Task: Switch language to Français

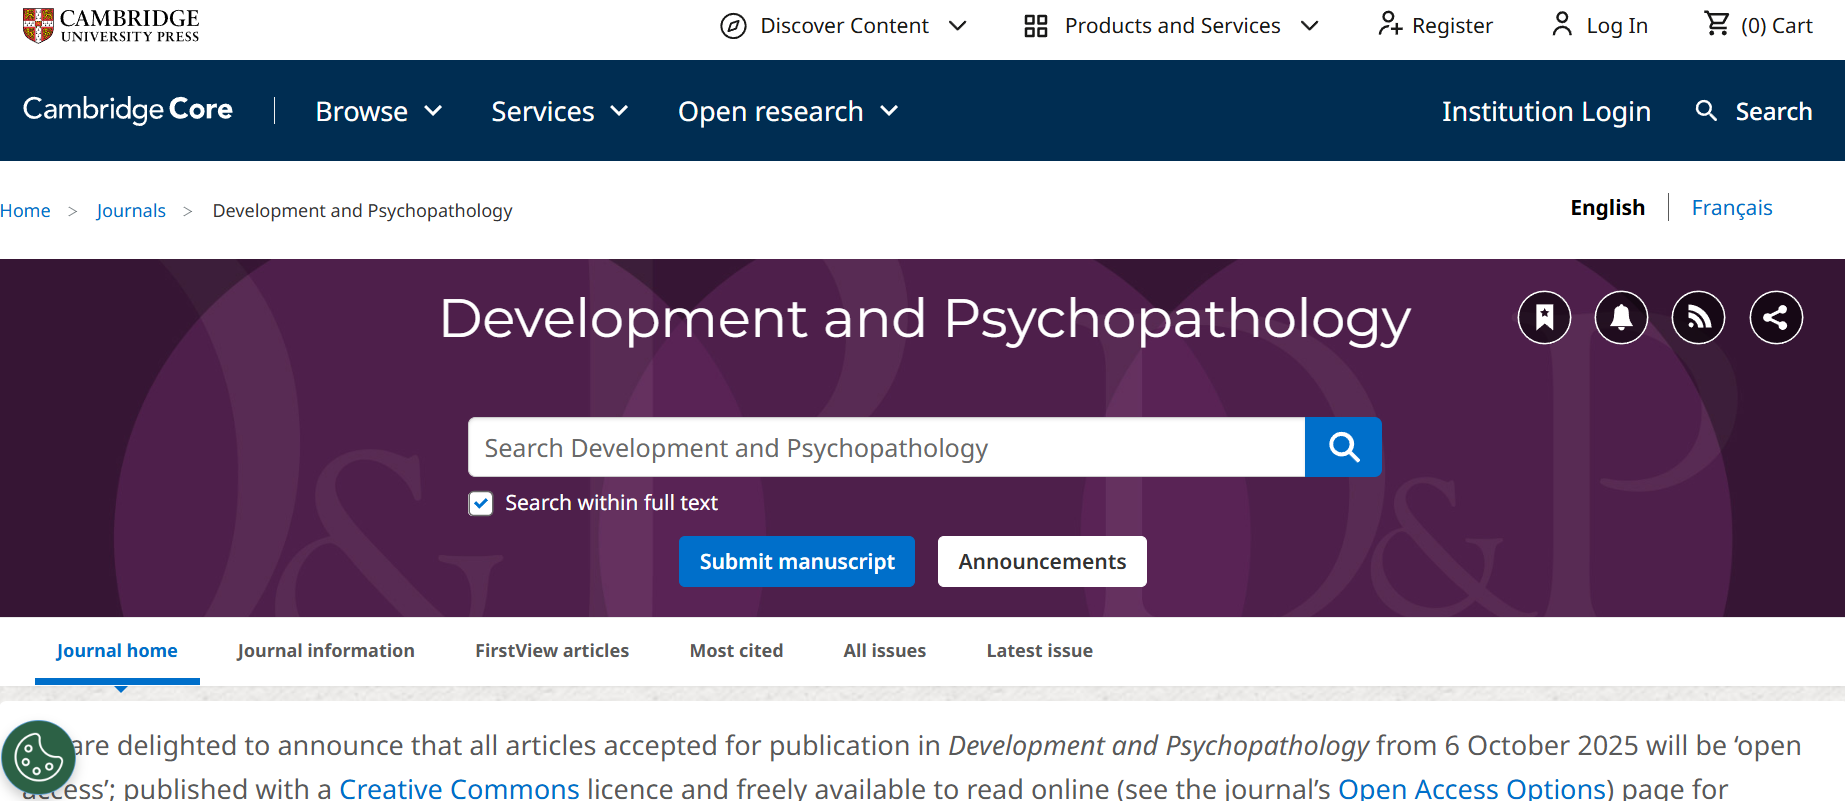Action: pyautogui.click(x=1731, y=208)
